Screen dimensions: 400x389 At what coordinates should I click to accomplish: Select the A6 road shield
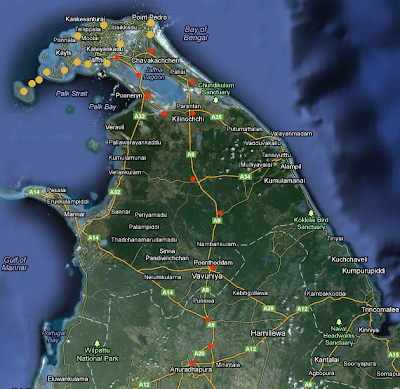tap(308, 384)
